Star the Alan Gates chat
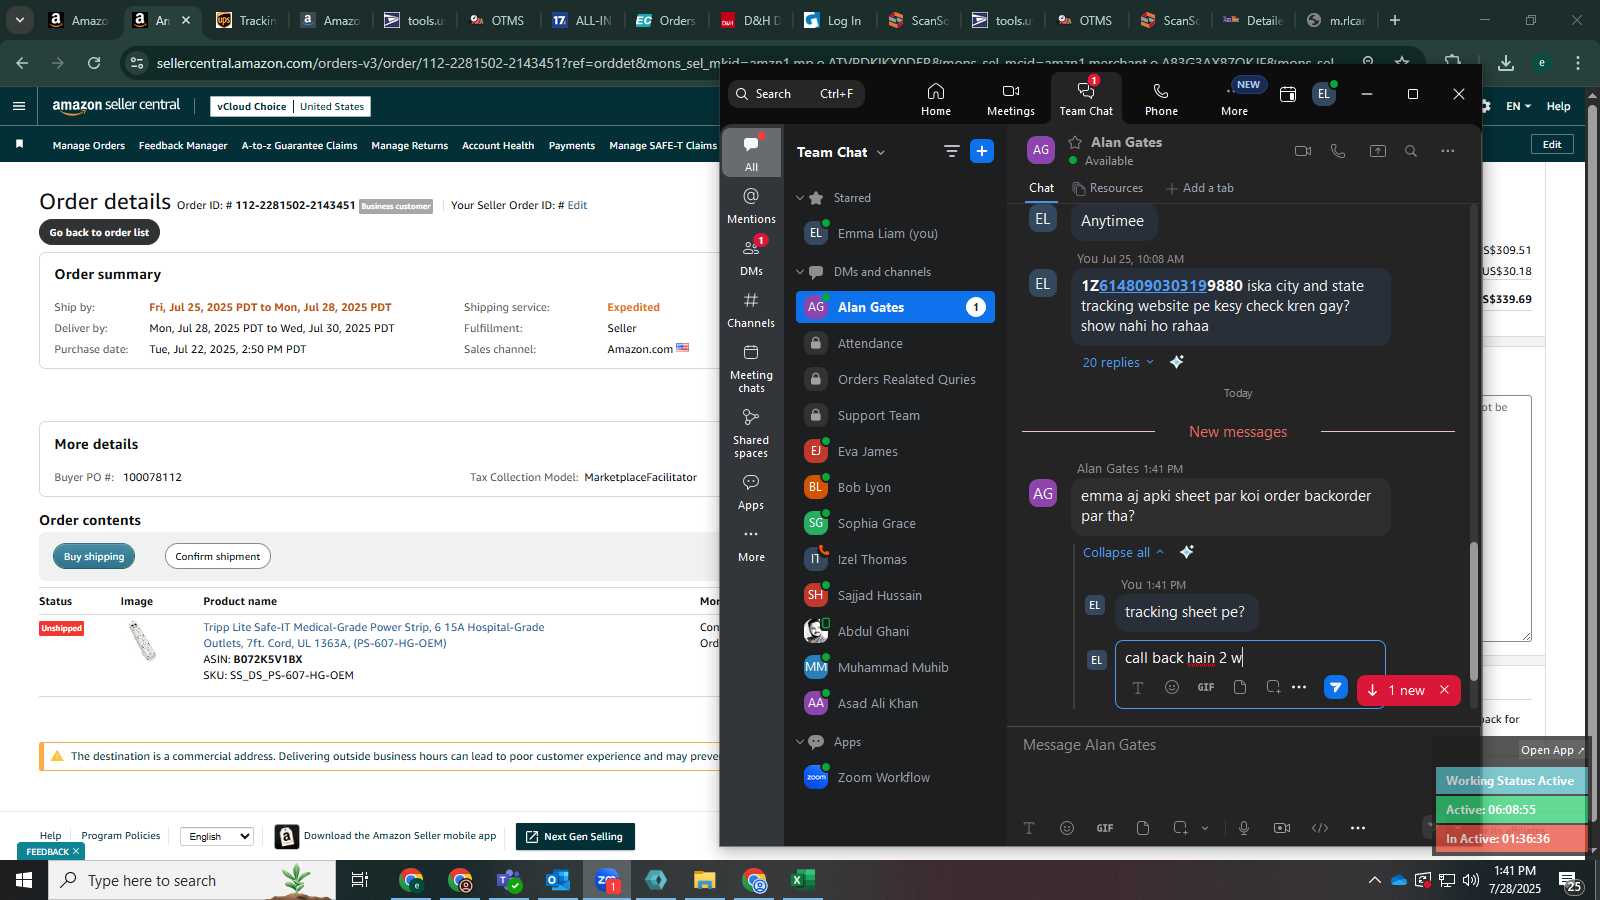The width and height of the screenshot is (1600, 900). click(1075, 142)
